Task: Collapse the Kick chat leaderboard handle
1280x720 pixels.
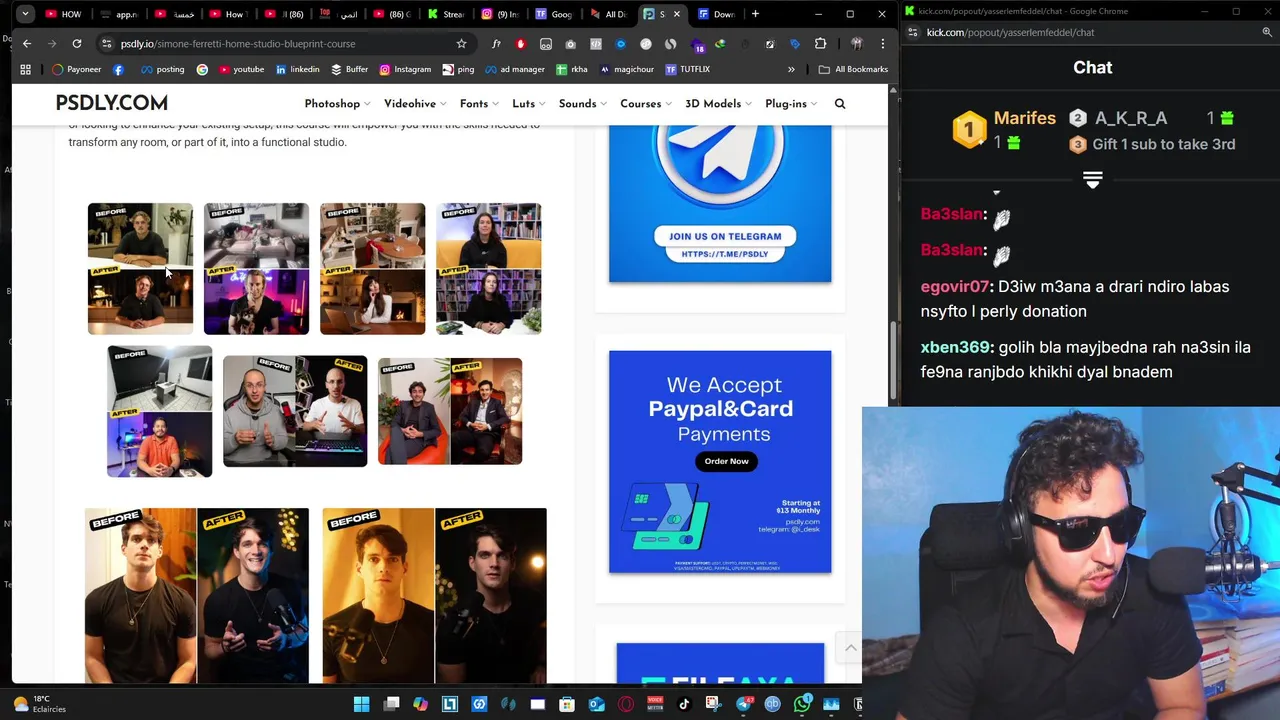Action: (1092, 180)
